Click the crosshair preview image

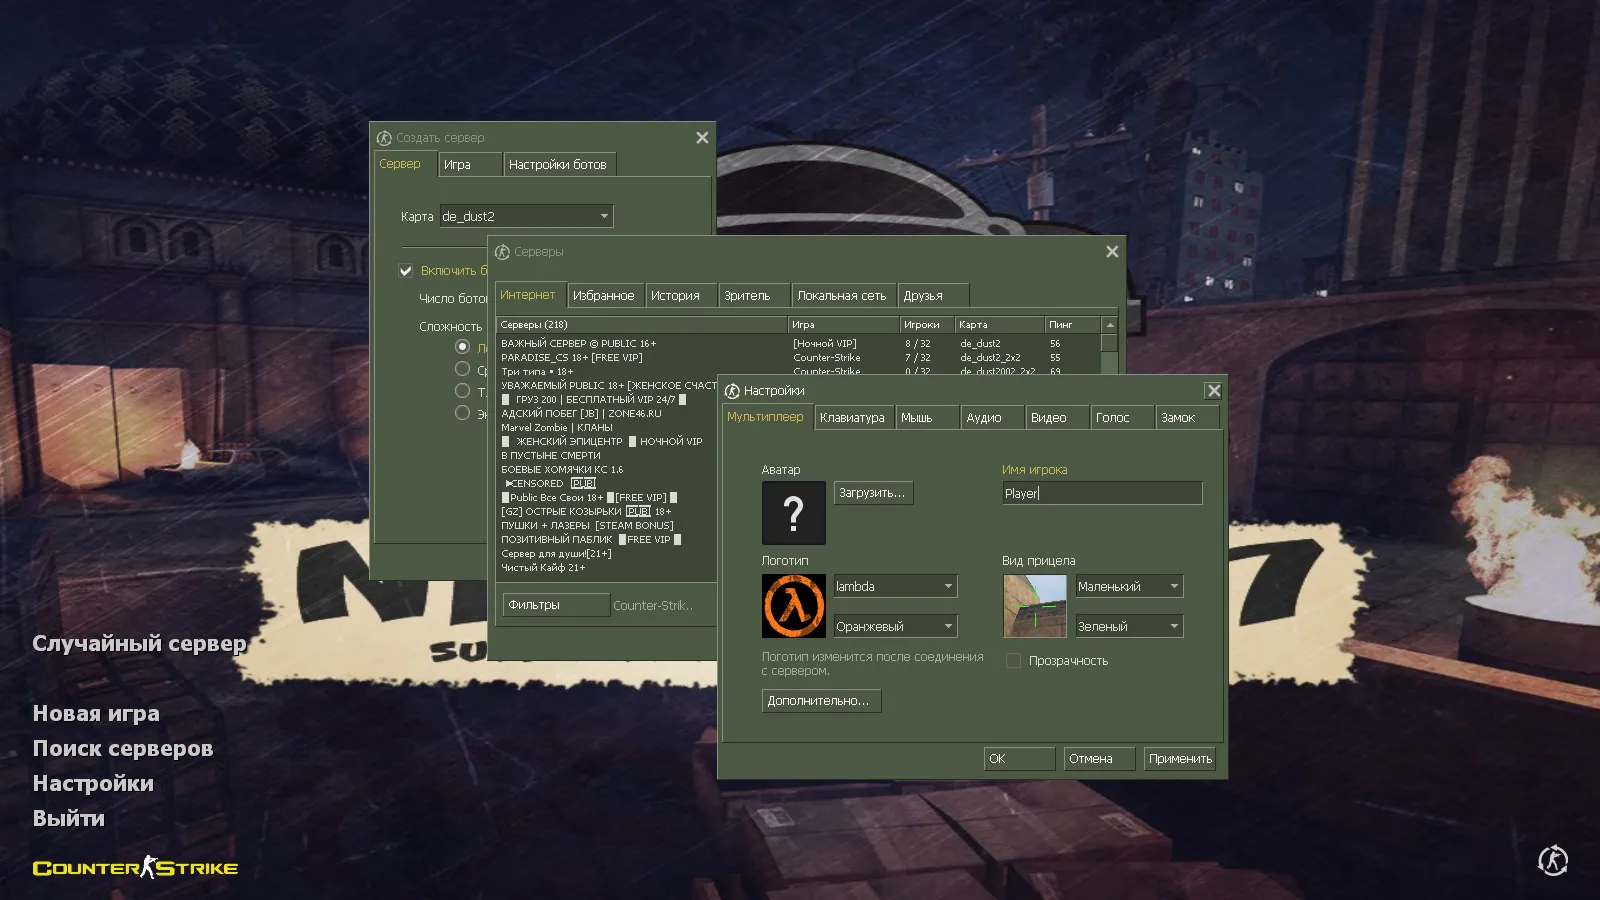(1034, 605)
